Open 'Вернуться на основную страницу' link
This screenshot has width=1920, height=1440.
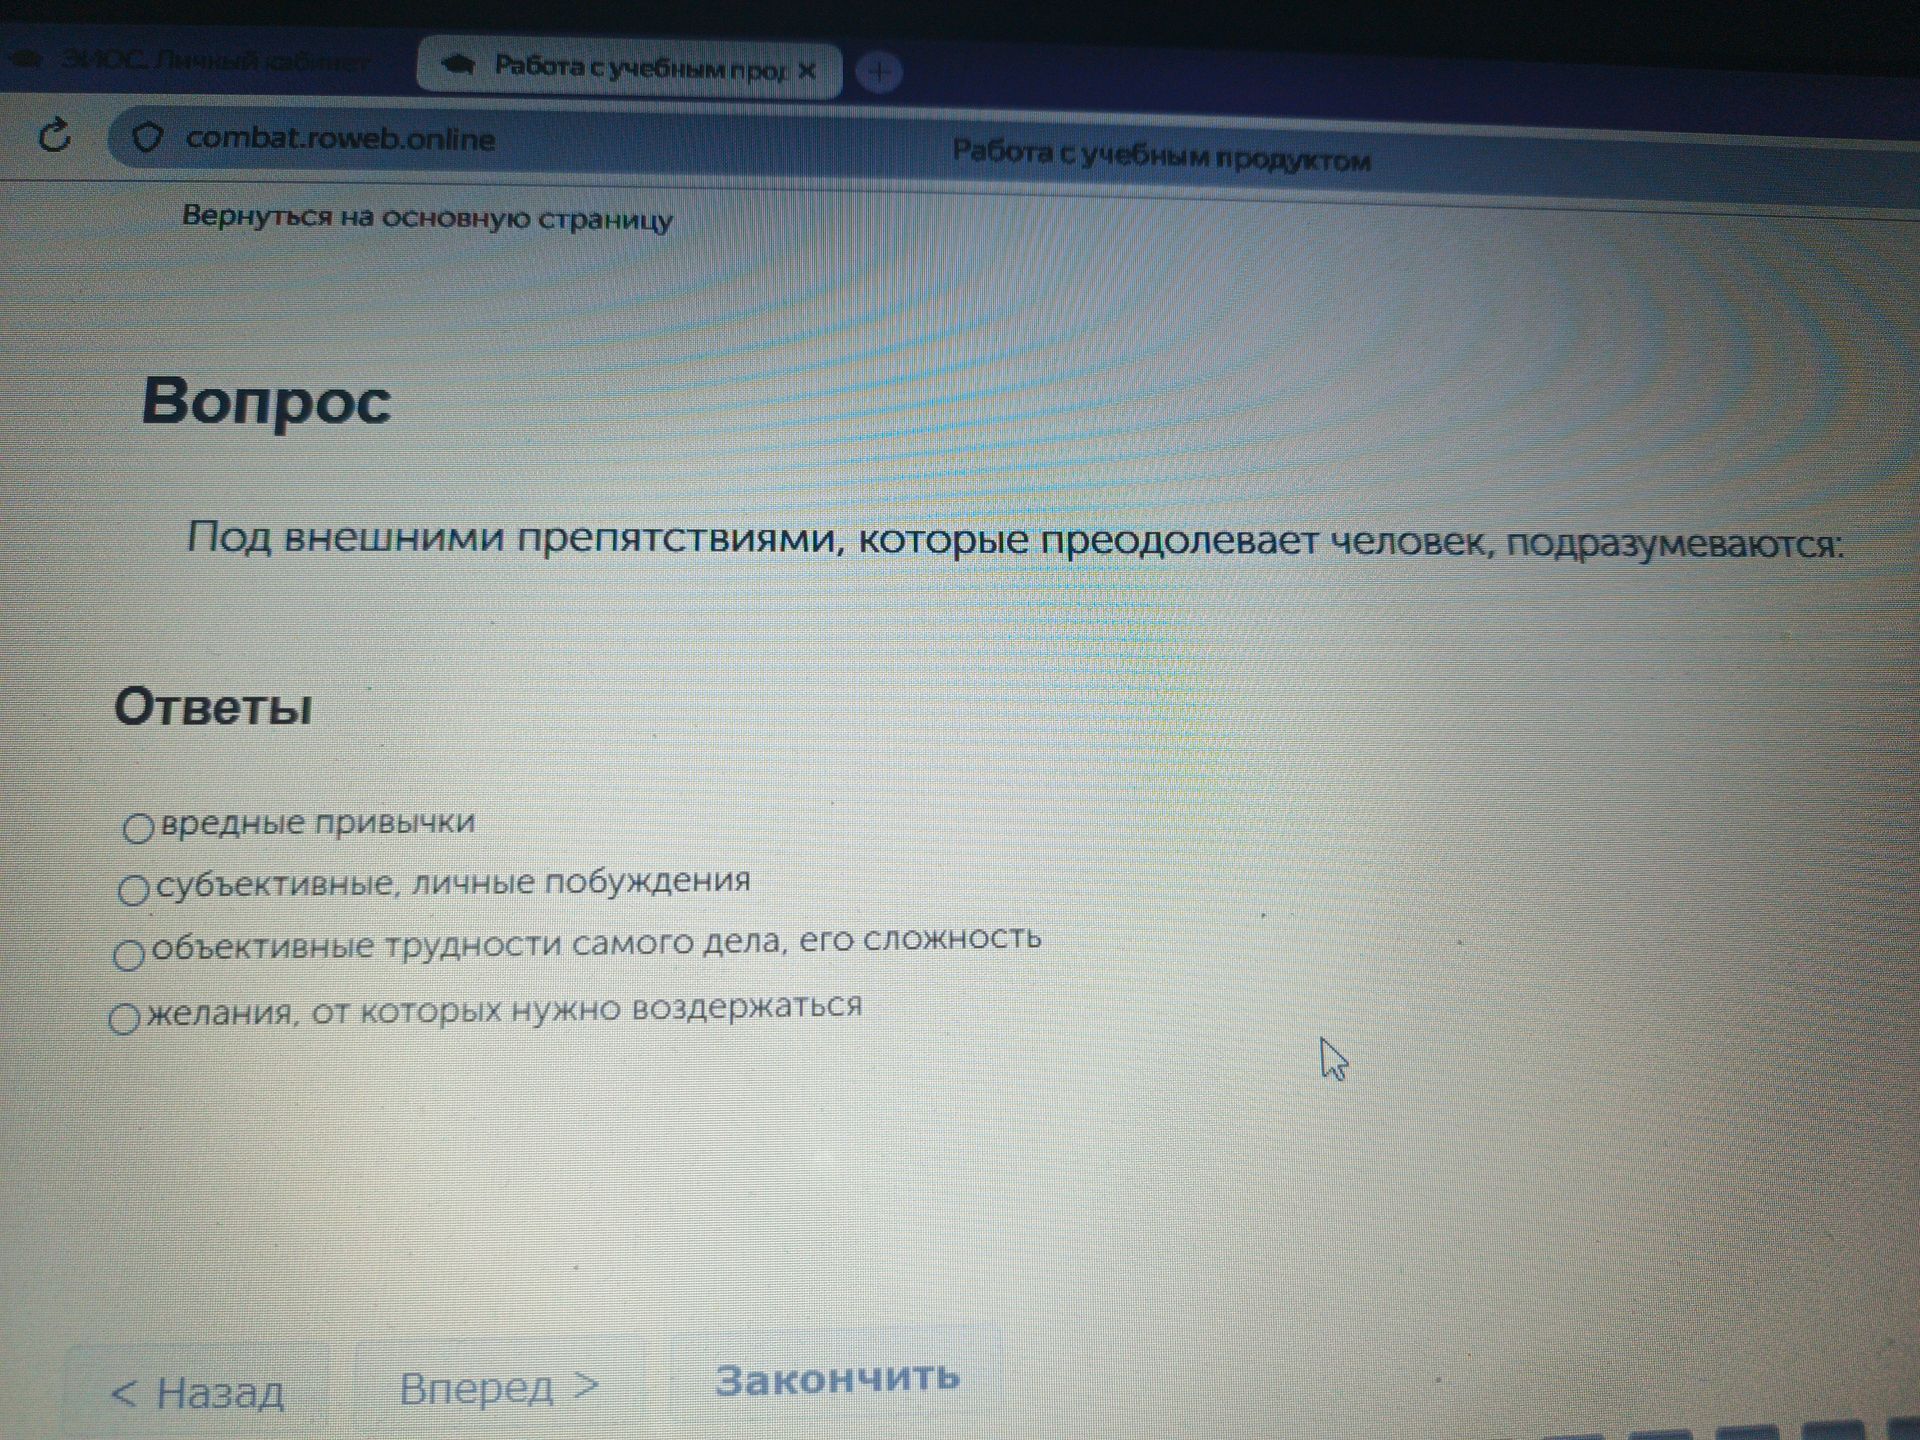click(x=427, y=218)
